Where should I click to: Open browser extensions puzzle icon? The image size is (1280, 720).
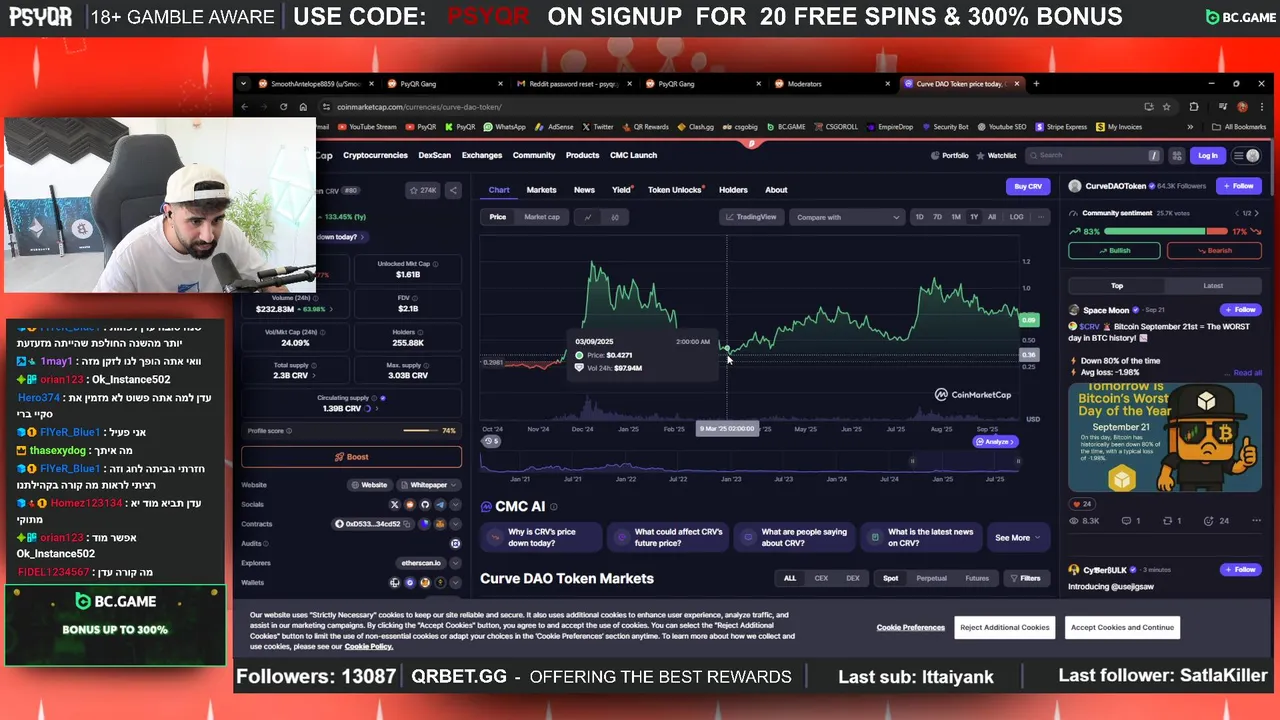click(x=1193, y=107)
